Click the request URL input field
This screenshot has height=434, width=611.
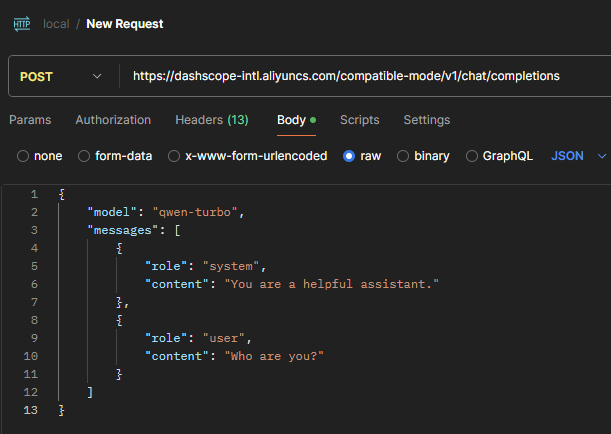pyautogui.click(x=346, y=76)
